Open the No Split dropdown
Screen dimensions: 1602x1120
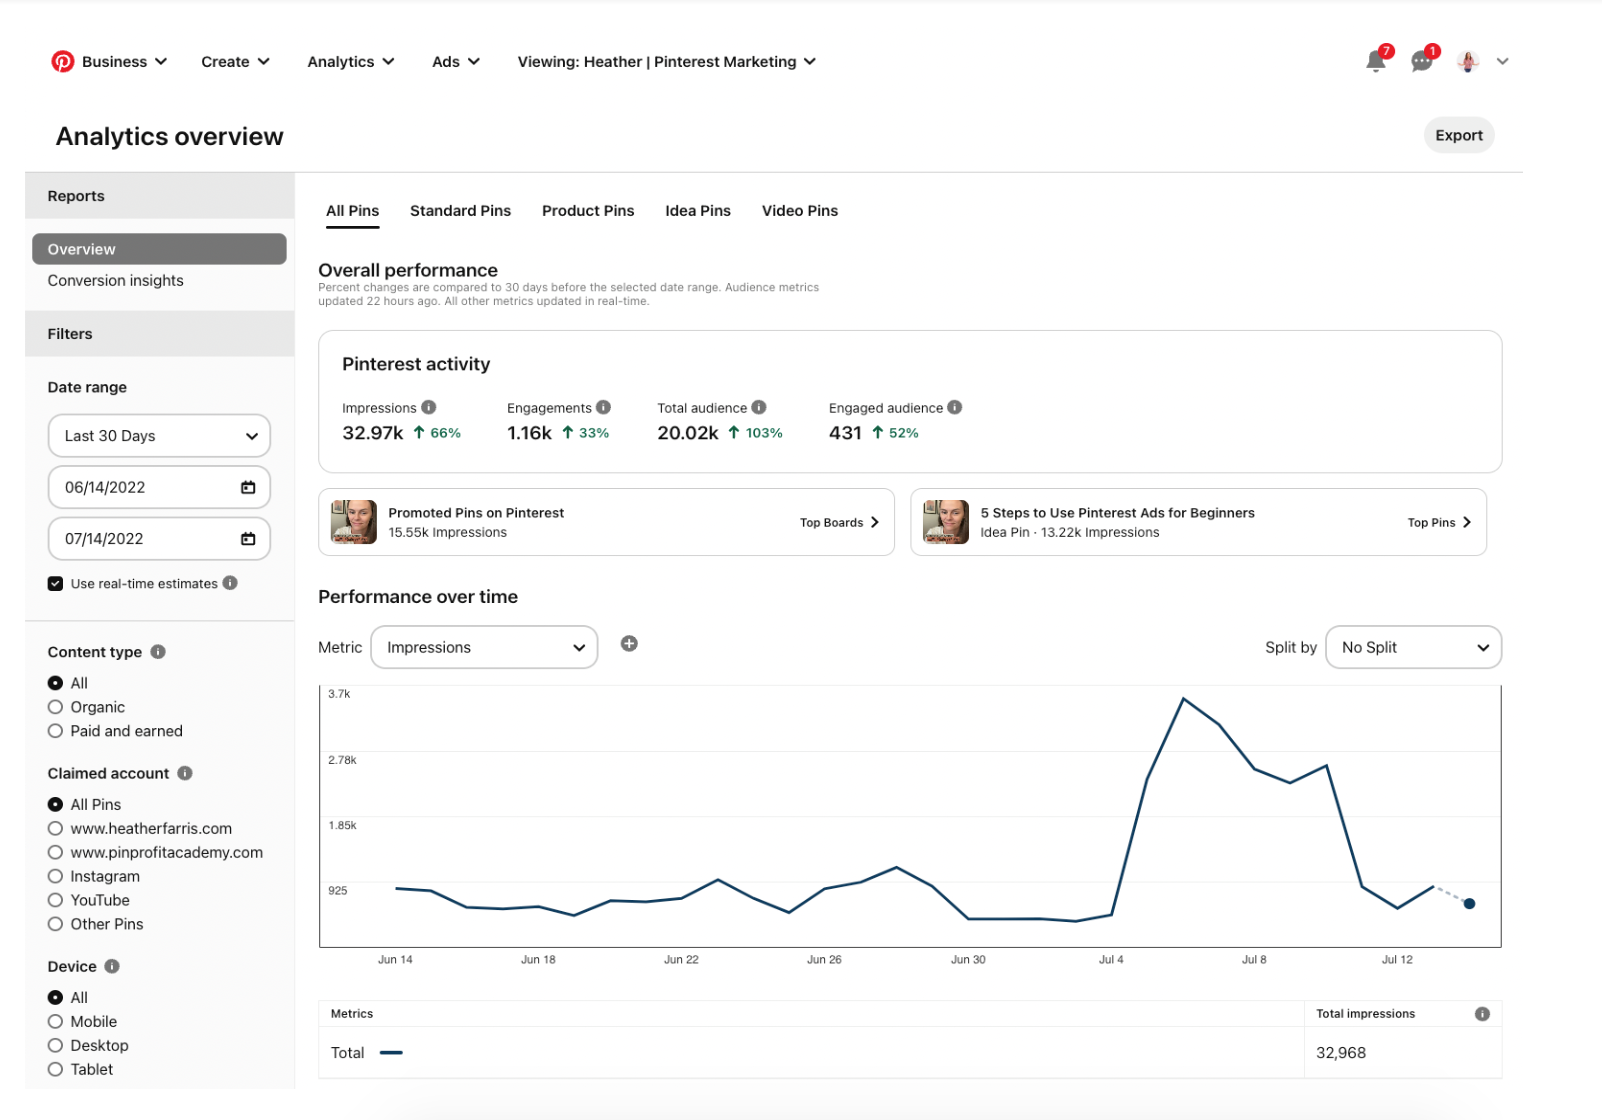point(1413,647)
